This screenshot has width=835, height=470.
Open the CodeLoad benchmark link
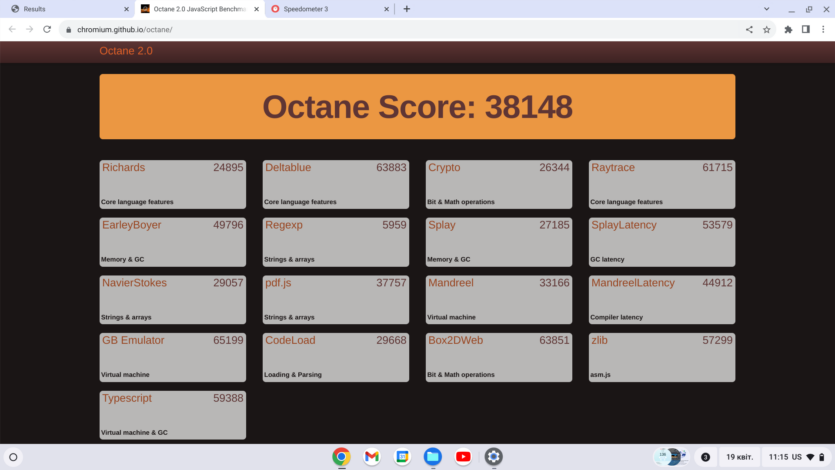(x=290, y=340)
